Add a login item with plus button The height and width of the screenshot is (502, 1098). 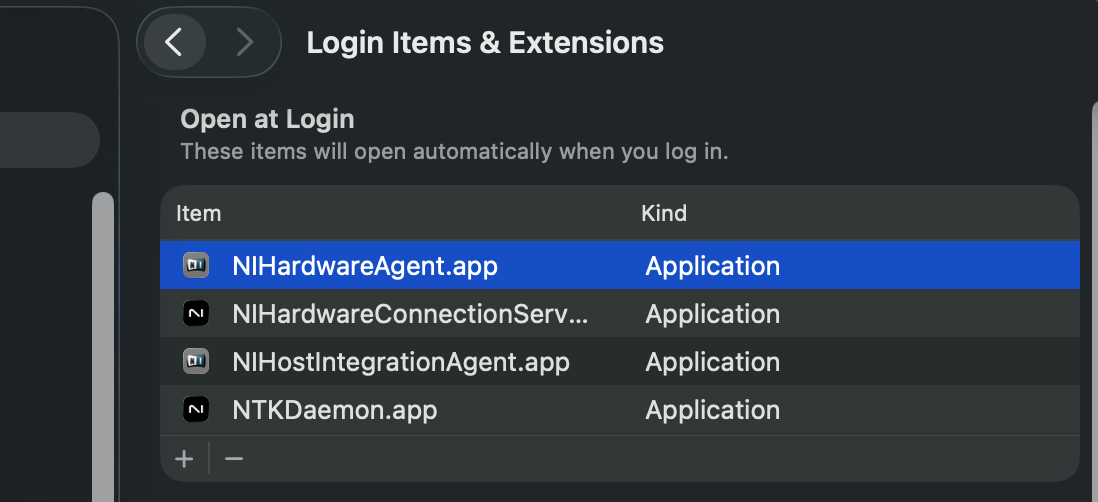[x=184, y=459]
